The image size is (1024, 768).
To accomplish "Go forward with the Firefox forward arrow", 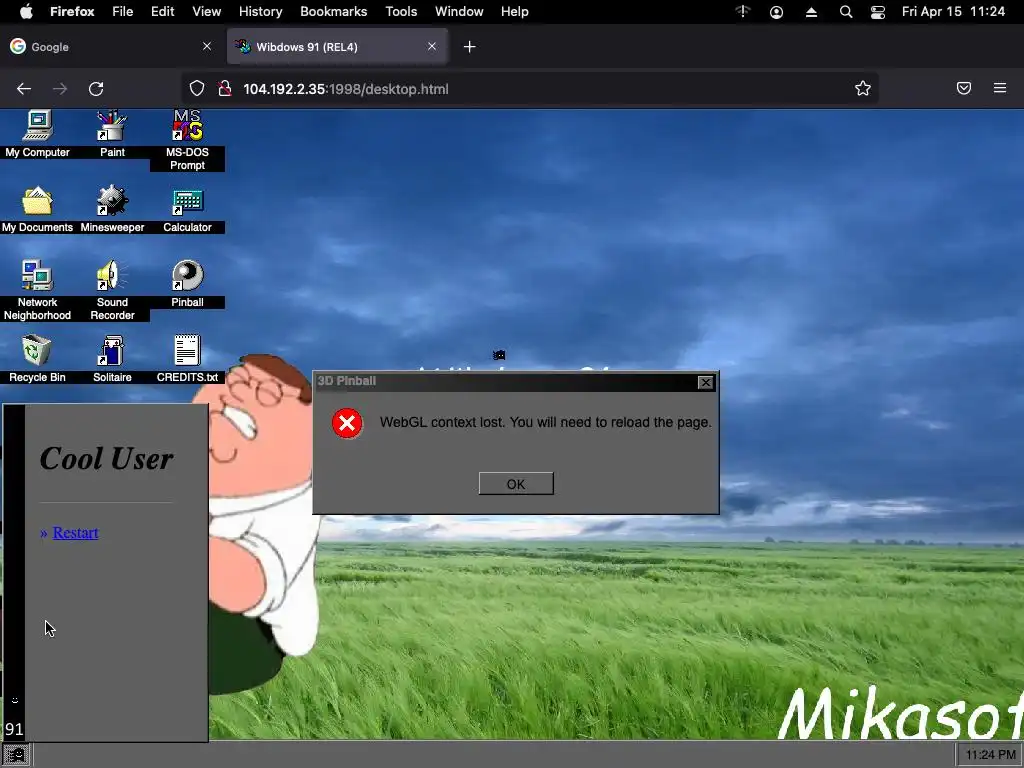I will pyautogui.click(x=60, y=89).
